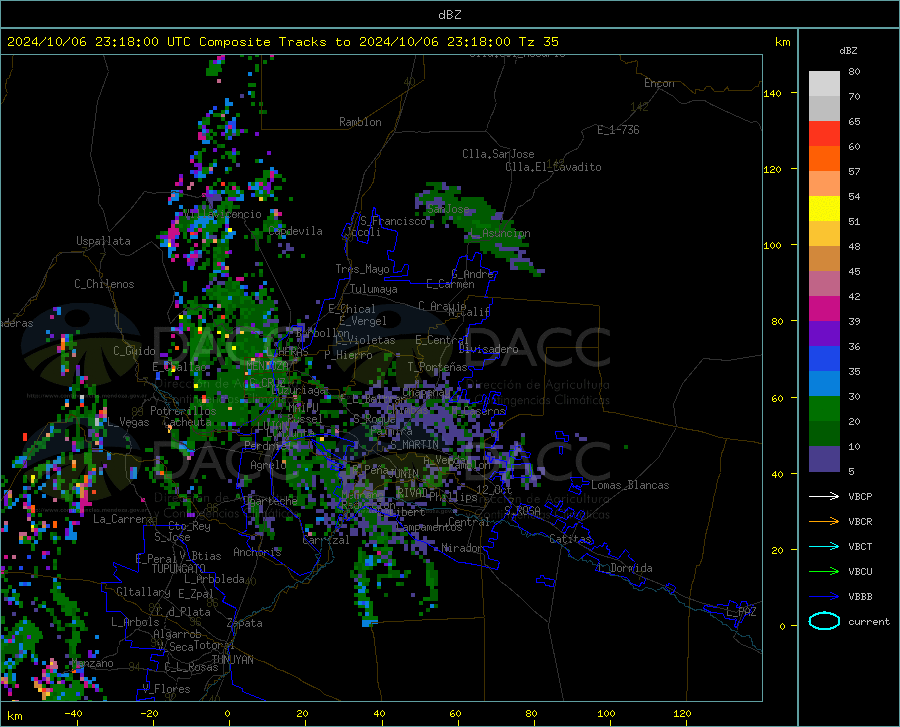Click the La_Carrera map label
The height and width of the screenshot is (727, 900).
coord(123,519)
